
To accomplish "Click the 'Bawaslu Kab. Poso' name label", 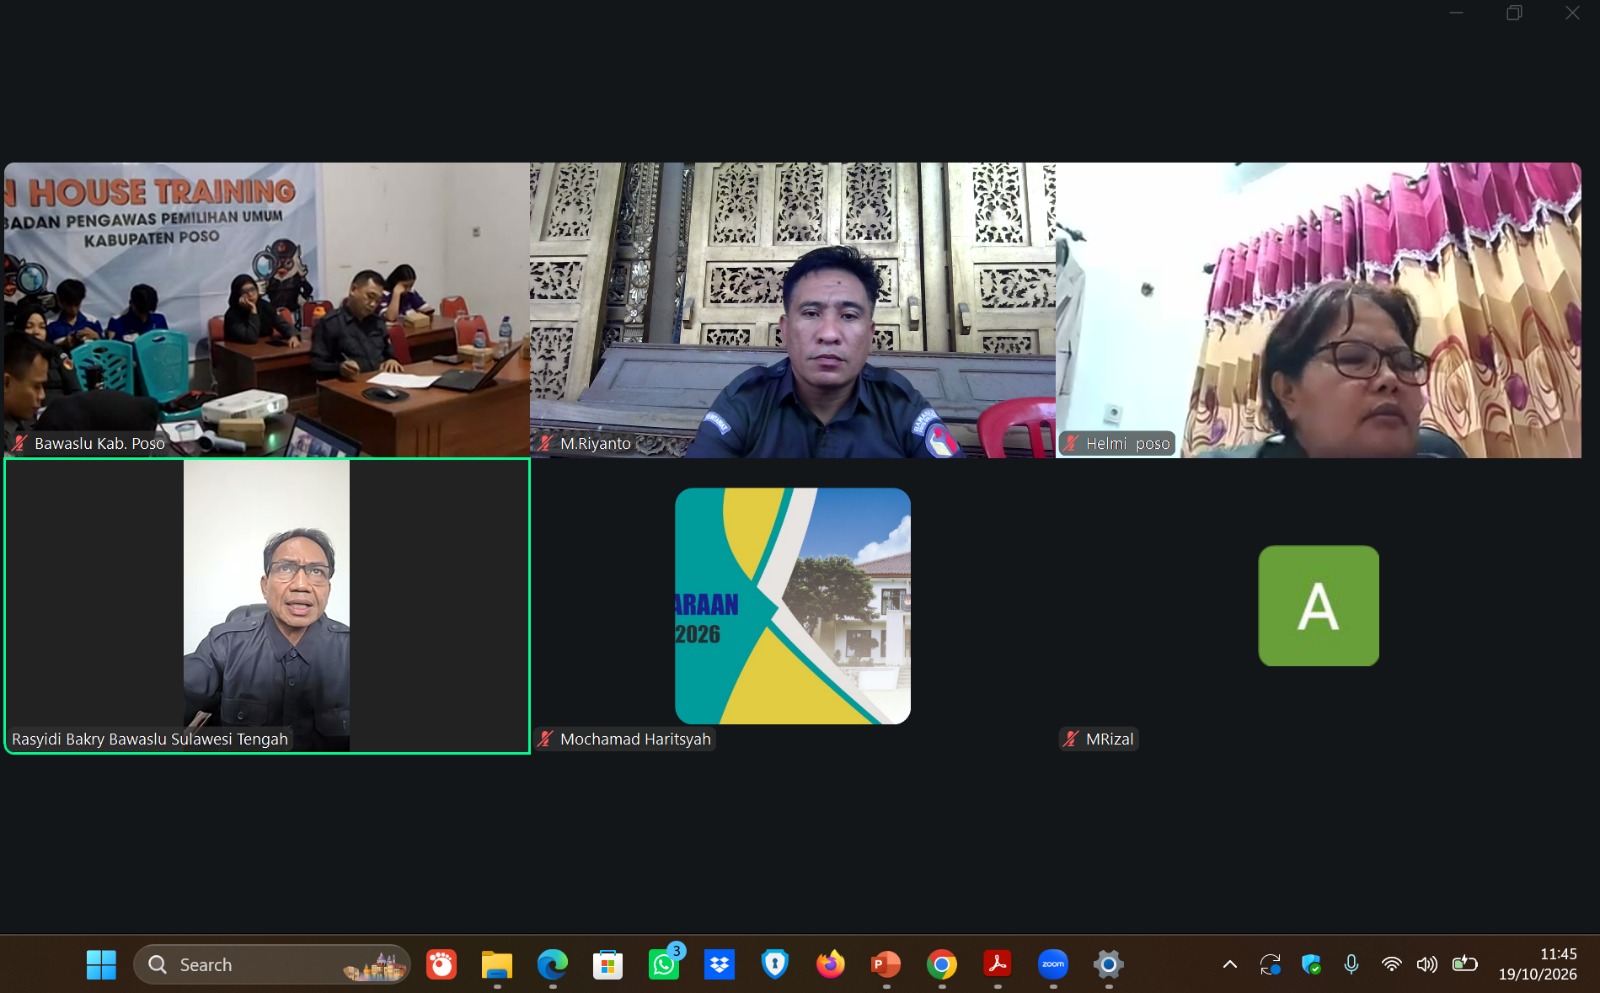I will tap(99, 444).
